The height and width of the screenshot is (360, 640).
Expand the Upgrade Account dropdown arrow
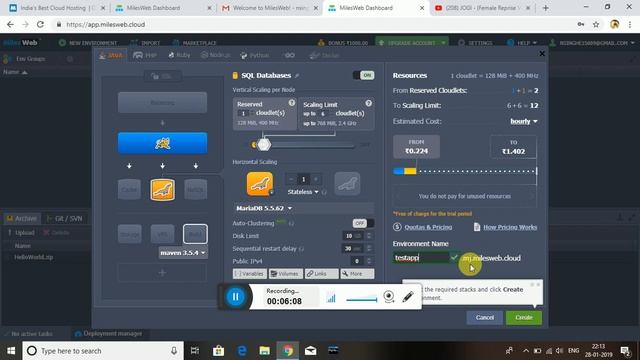tap(443, 42)
